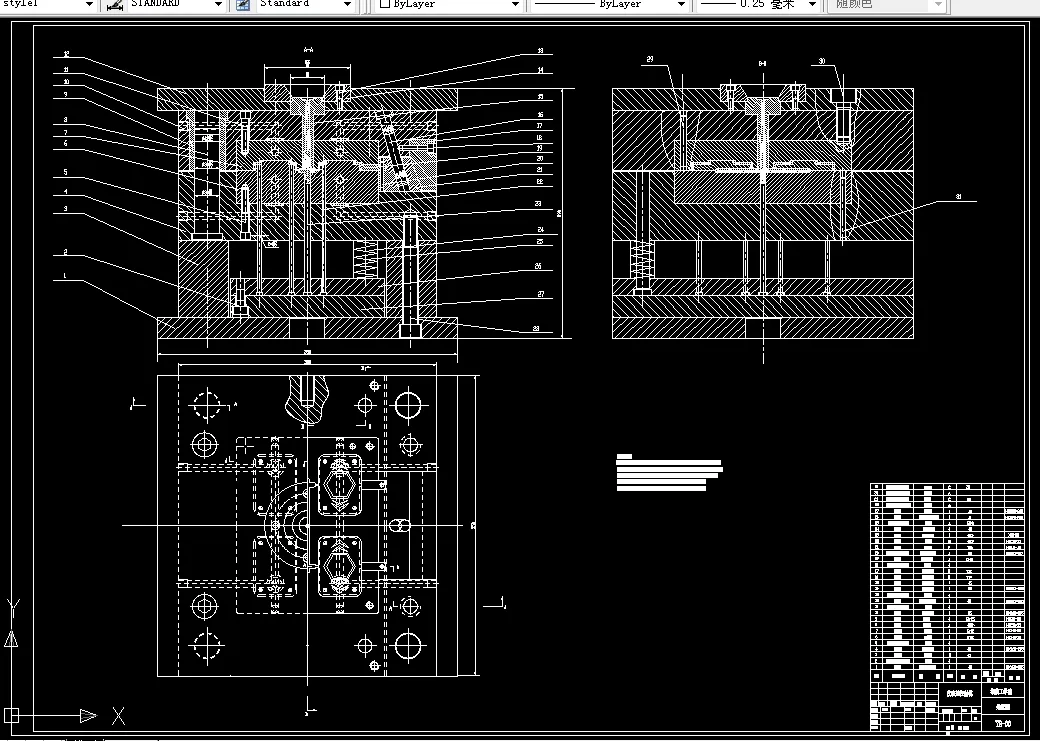The height and width of the screenshot is (741, 1040).
Task: Select part balloon number 27
Action: tap(541, 294)
